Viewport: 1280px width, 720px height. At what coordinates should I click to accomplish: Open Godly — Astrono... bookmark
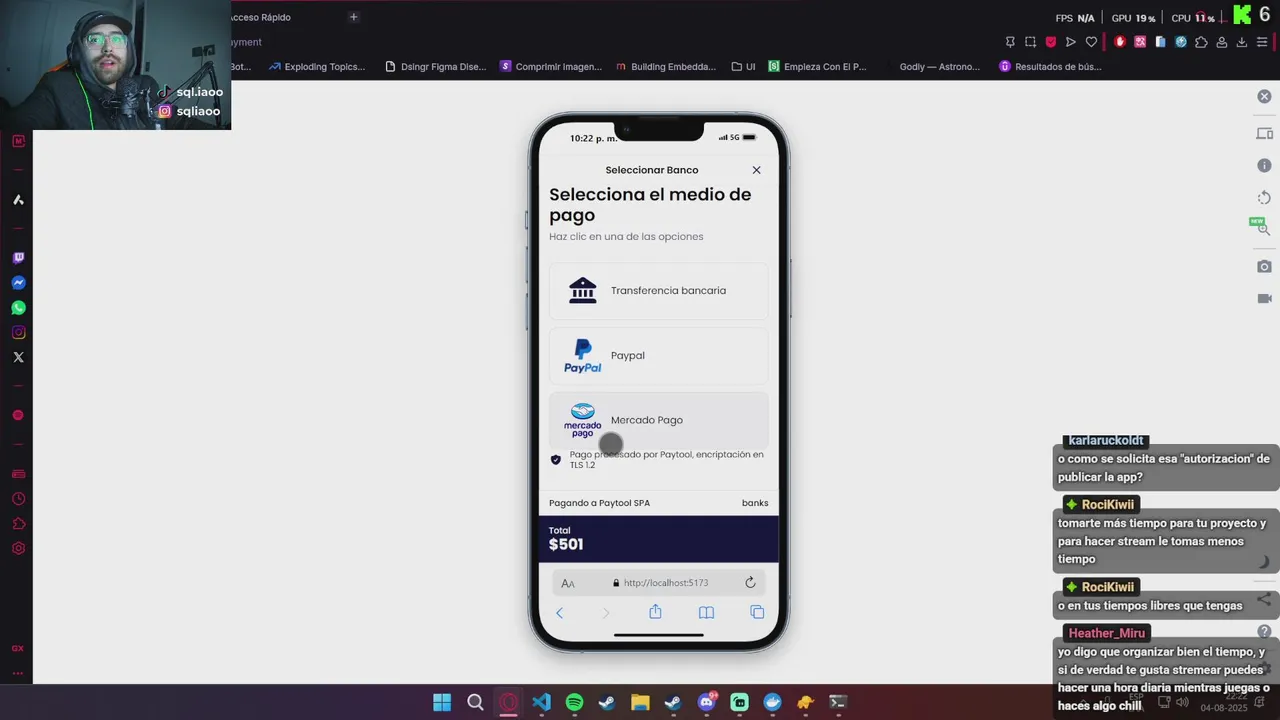point(940,67)
